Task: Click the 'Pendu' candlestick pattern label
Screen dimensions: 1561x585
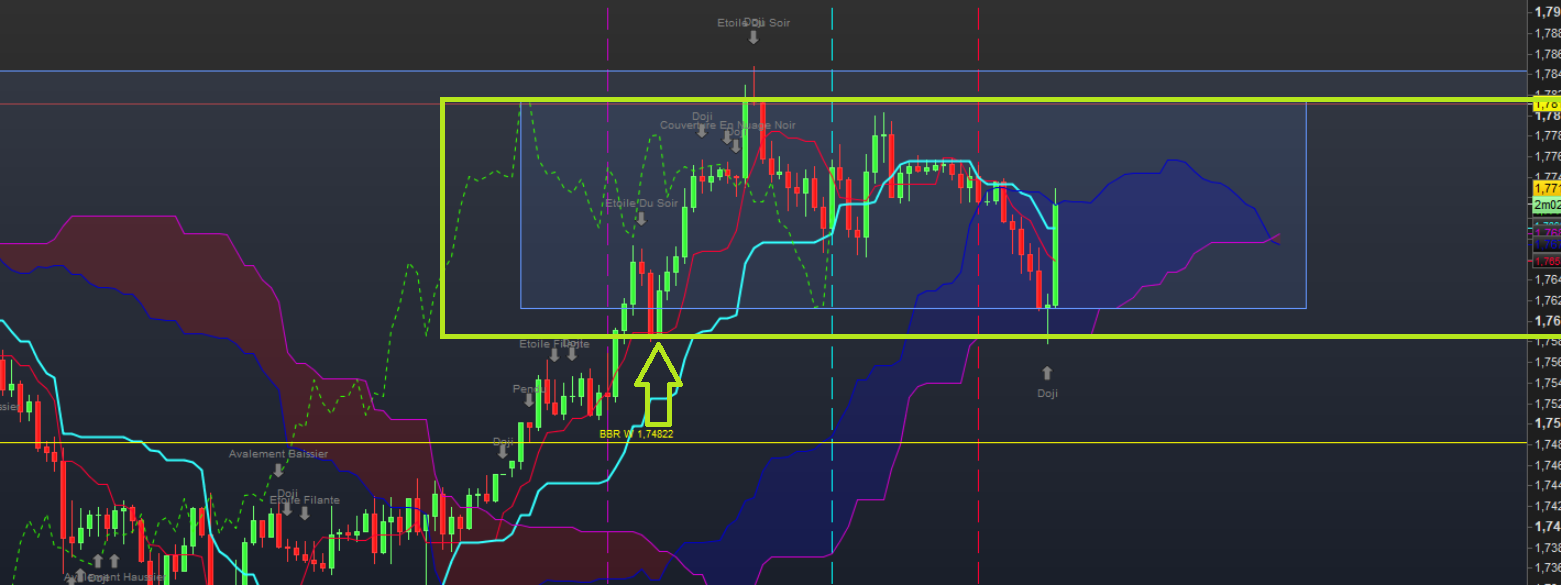Action: [x=527, y=388]
